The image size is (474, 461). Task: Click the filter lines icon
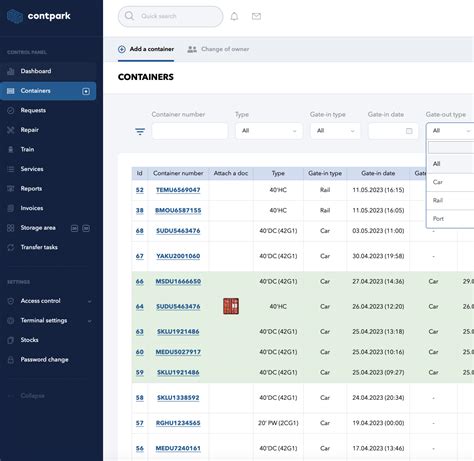[x=140, y=131]
